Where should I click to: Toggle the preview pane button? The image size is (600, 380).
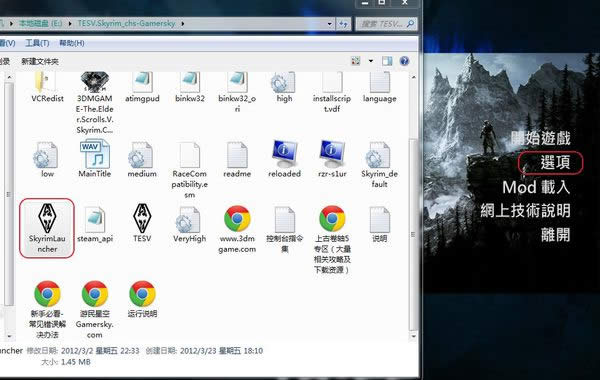pyautogui.click(x=387, y=61)
